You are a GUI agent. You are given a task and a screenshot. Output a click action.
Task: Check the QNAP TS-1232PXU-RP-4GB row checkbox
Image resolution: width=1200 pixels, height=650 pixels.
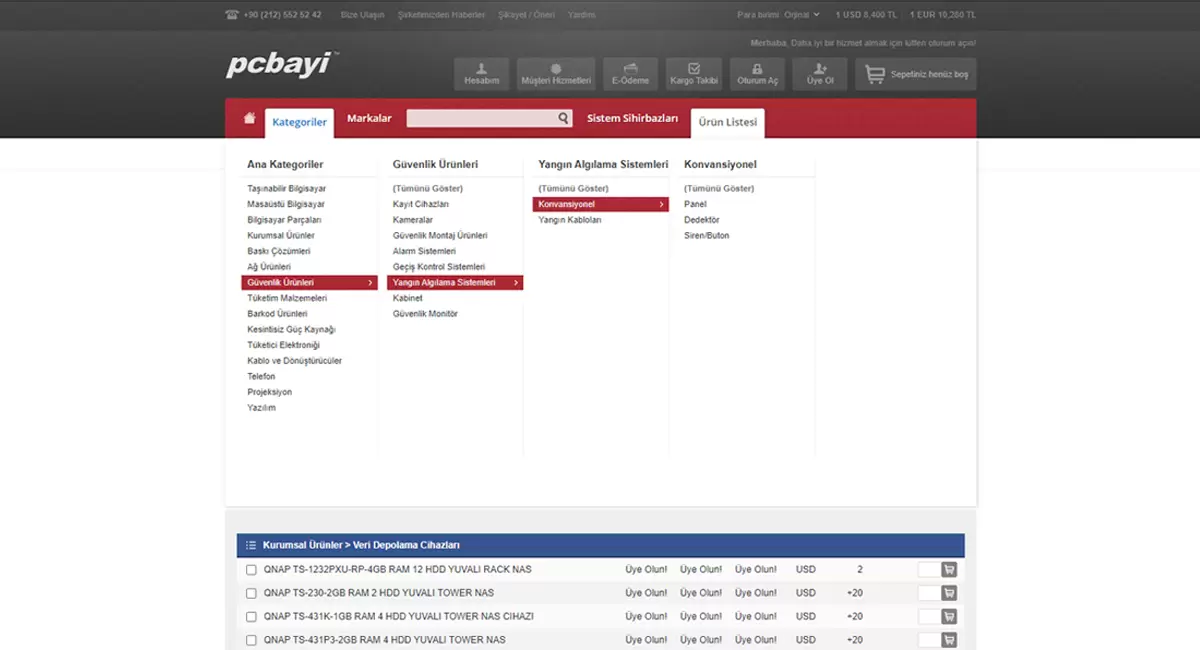(x=251, y=570)
